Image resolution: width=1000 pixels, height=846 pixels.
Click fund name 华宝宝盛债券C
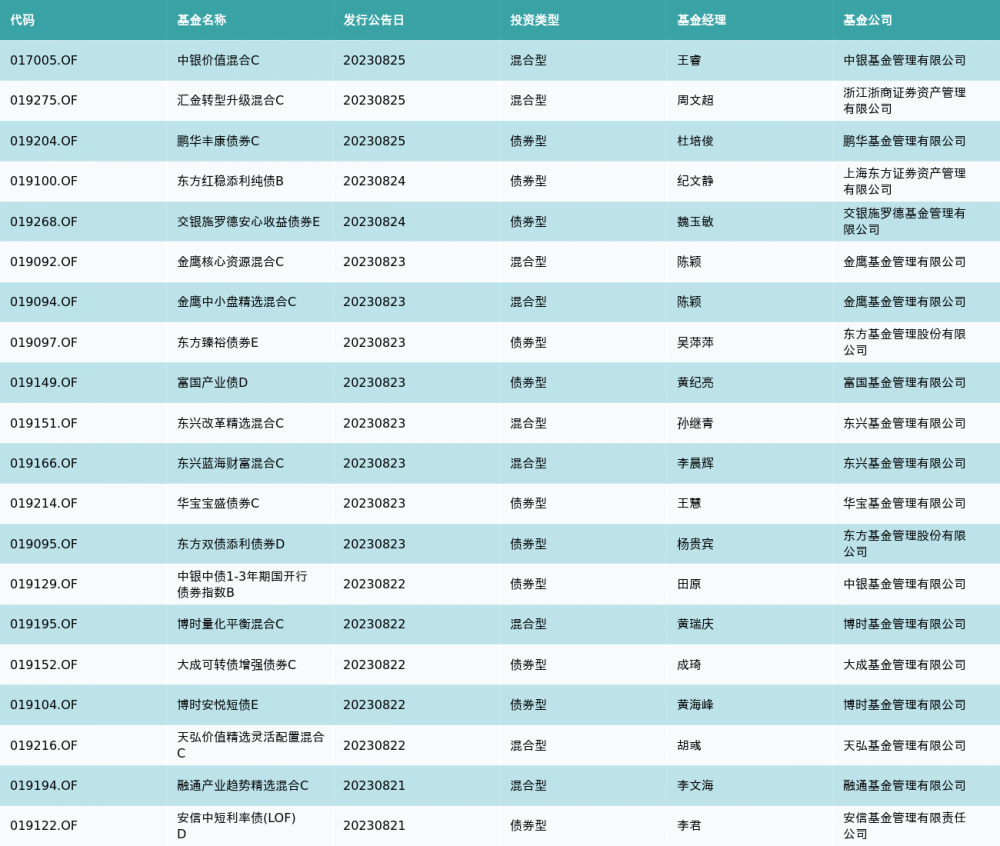tap(218, 503)
